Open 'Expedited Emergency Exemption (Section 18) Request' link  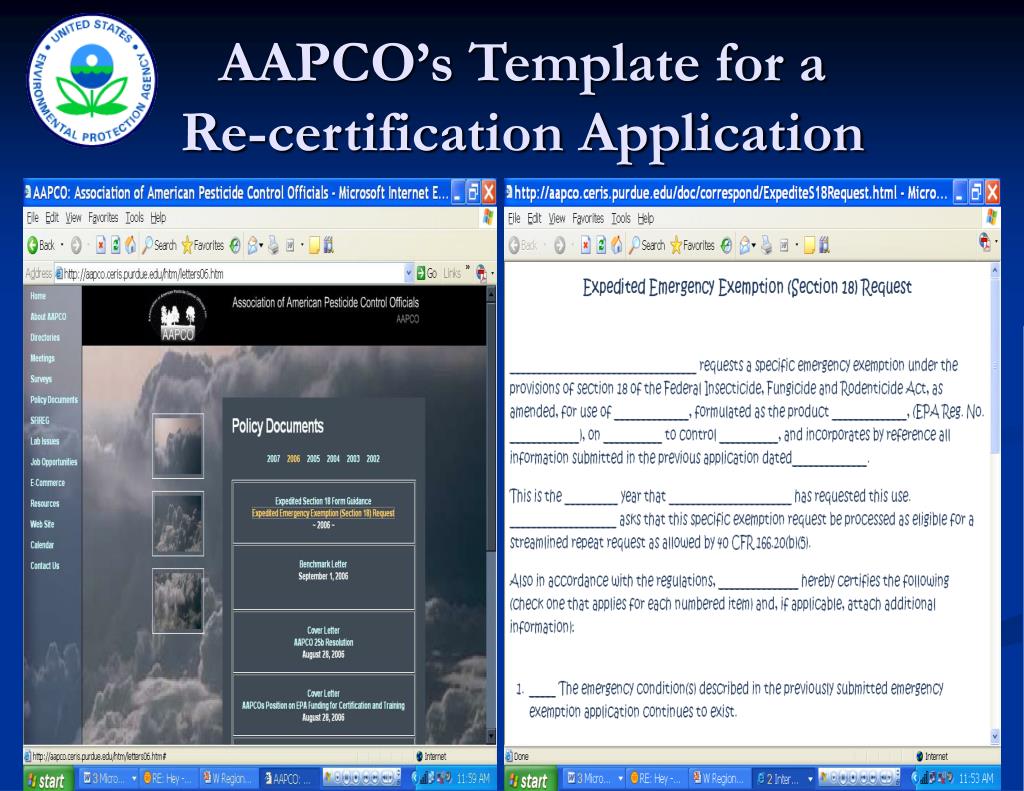coord(323,513)
